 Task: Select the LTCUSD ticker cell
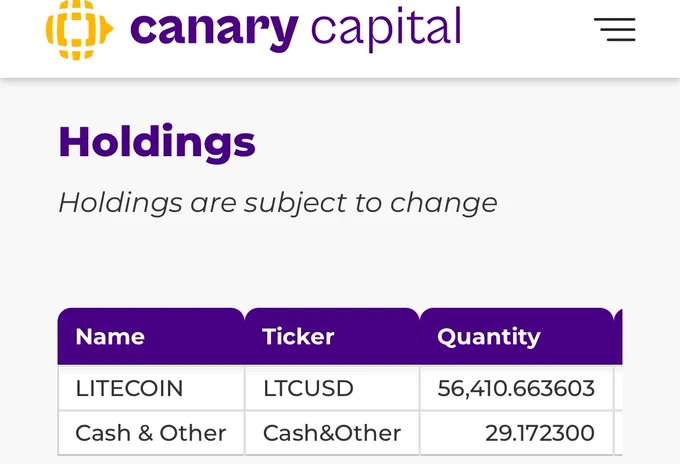coord(308,388)
